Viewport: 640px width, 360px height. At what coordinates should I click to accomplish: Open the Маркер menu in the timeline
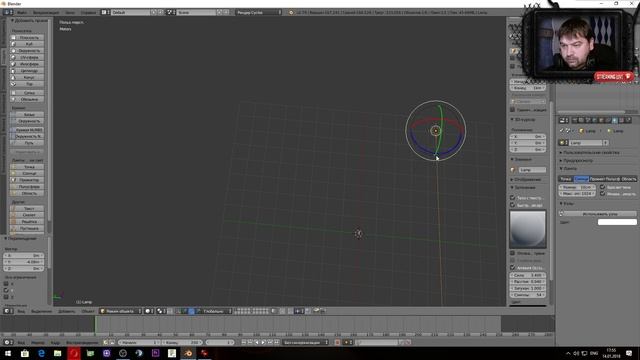click(x=38, y=342)
